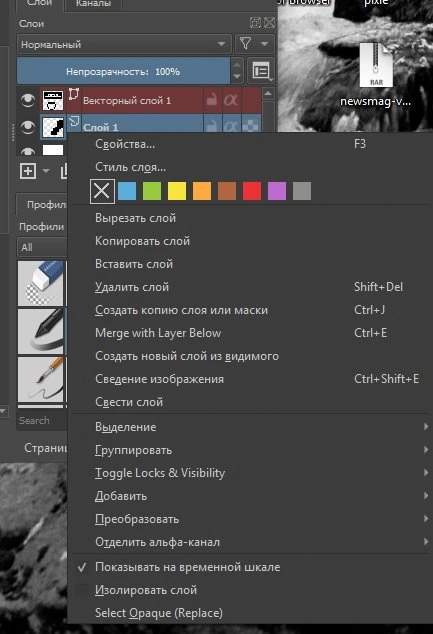This screenshot has width=433, height=634.
Task: Pick the blue layer color label
Action: coord(127,191)
